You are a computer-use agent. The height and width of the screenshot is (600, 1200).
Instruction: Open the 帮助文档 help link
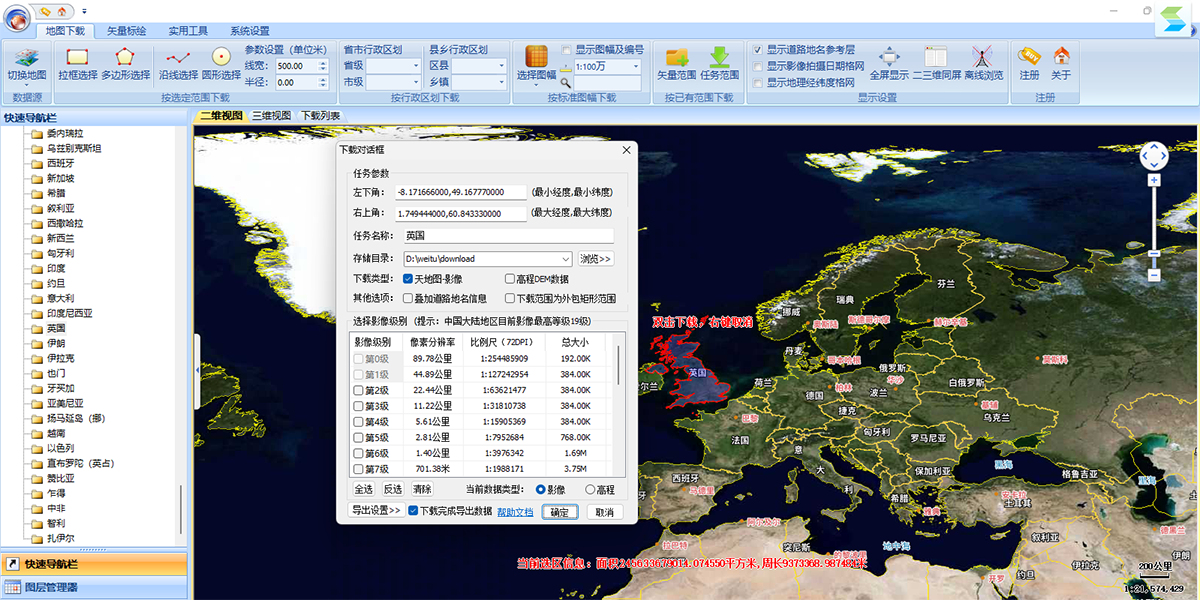pyautogui.click(x=515, y=512)
